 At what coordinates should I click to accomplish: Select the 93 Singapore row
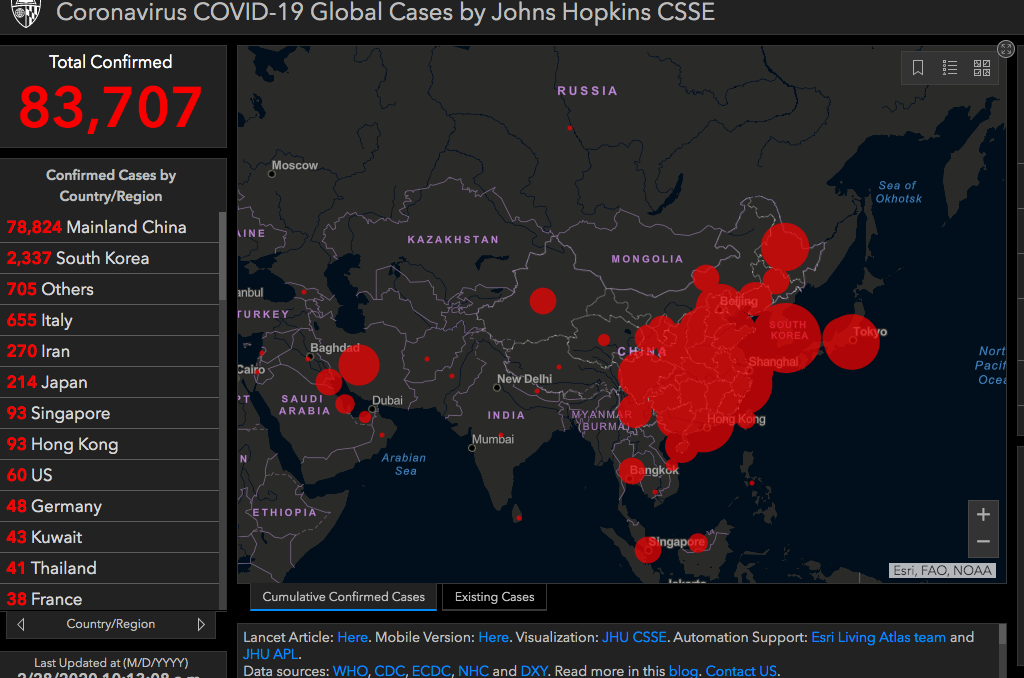click(x=110, y=413)
